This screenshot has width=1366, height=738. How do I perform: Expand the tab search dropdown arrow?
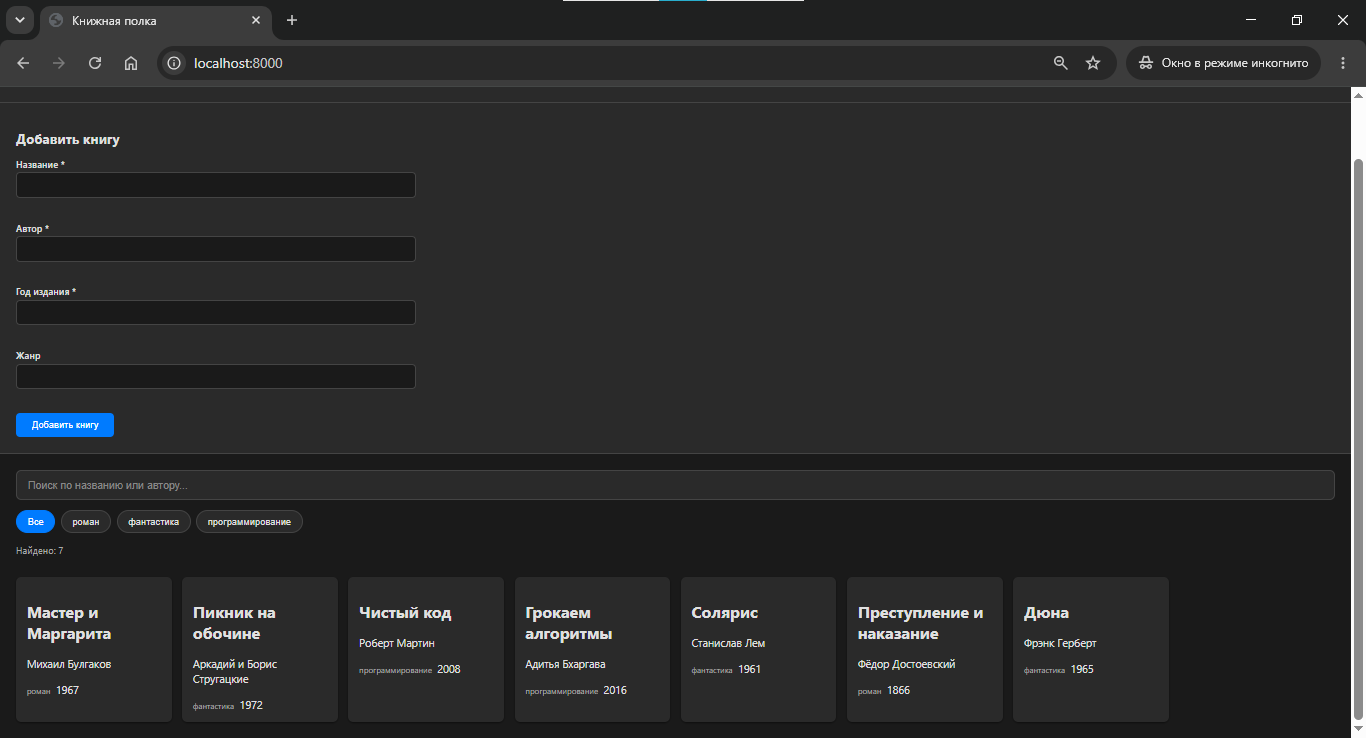pyautogui.click(x=19, y=20)
